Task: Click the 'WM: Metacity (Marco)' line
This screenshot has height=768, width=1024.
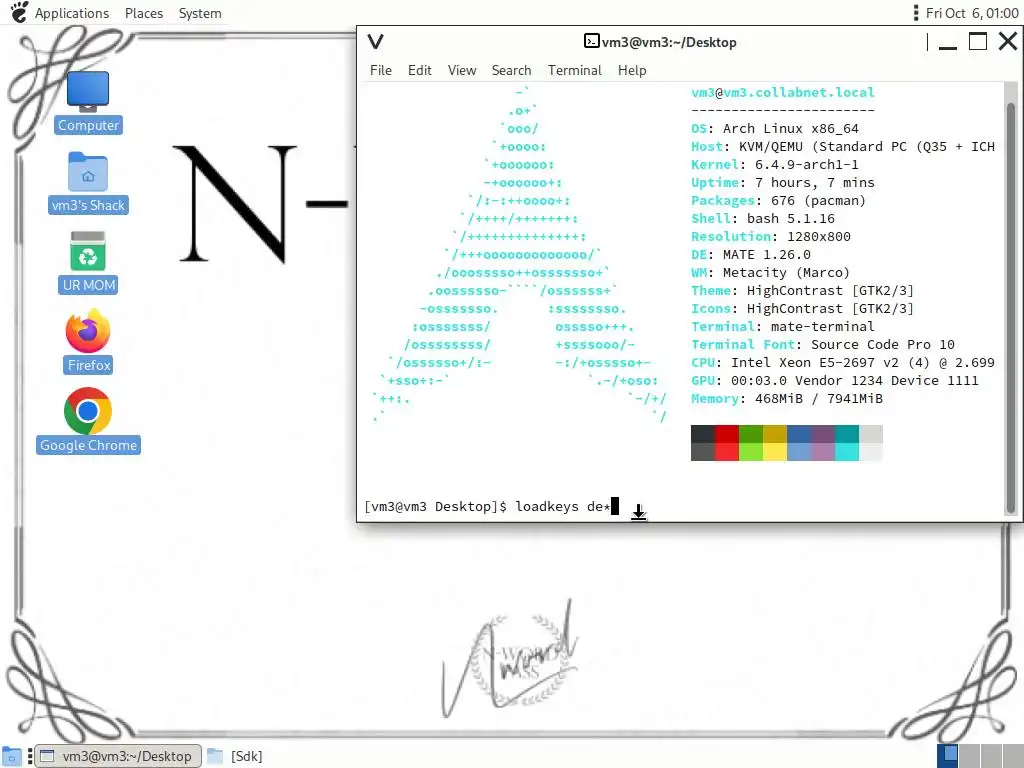Action: click(771, 272)
